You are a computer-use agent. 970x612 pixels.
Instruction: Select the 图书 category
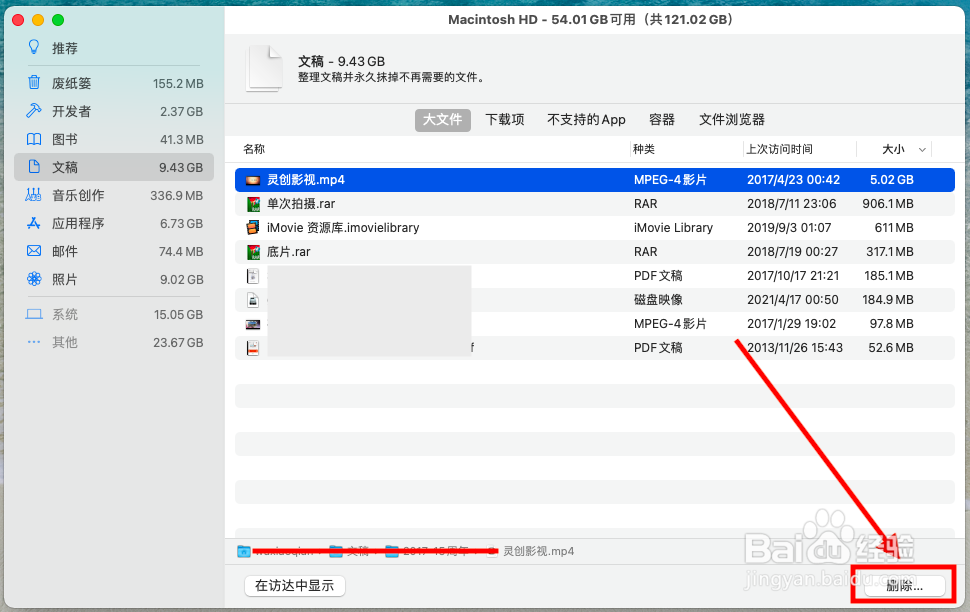click(x=62, y=139)
